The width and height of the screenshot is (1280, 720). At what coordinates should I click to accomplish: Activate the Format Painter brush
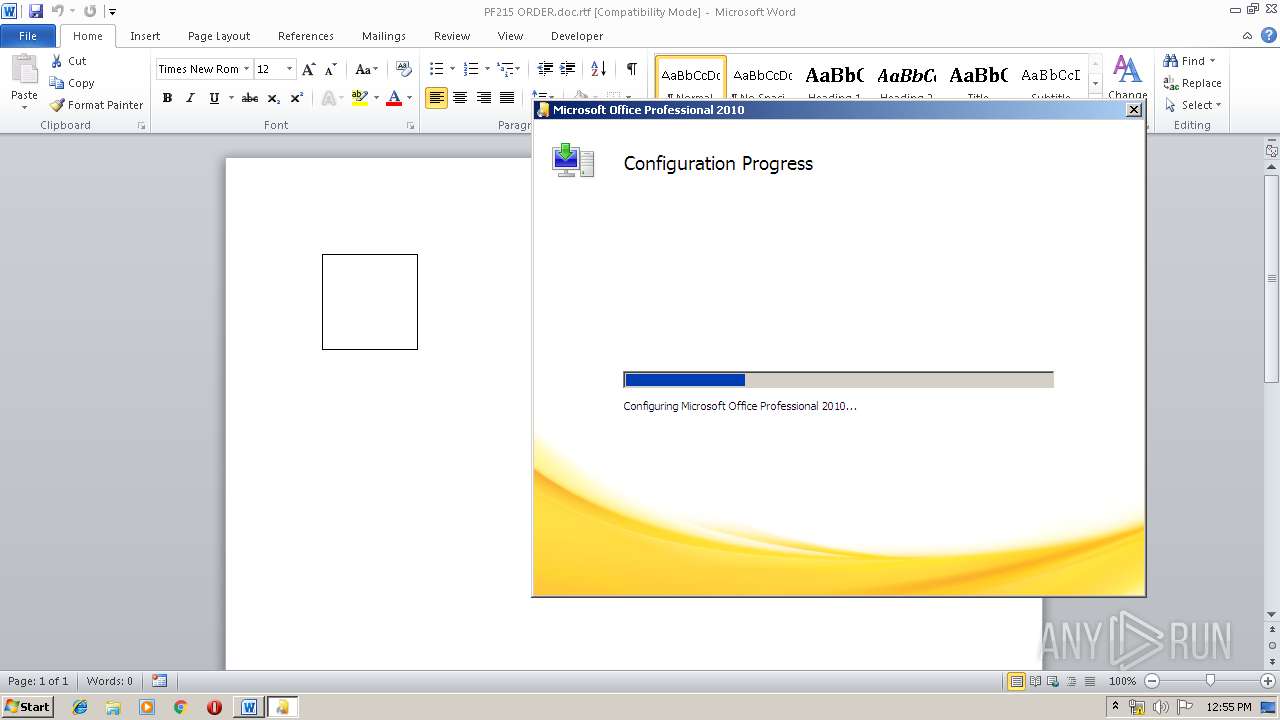pos(57,105)
